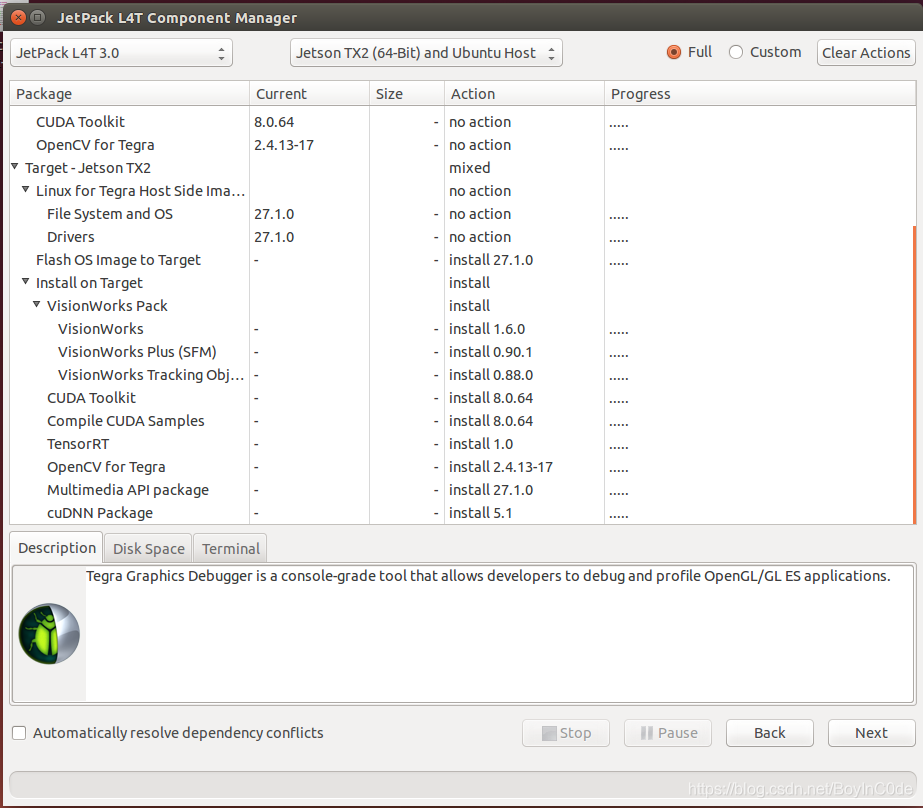923x808 pixels.
Task: Click the Size column header
Action: pyautogui.click(x=407, y=94)
